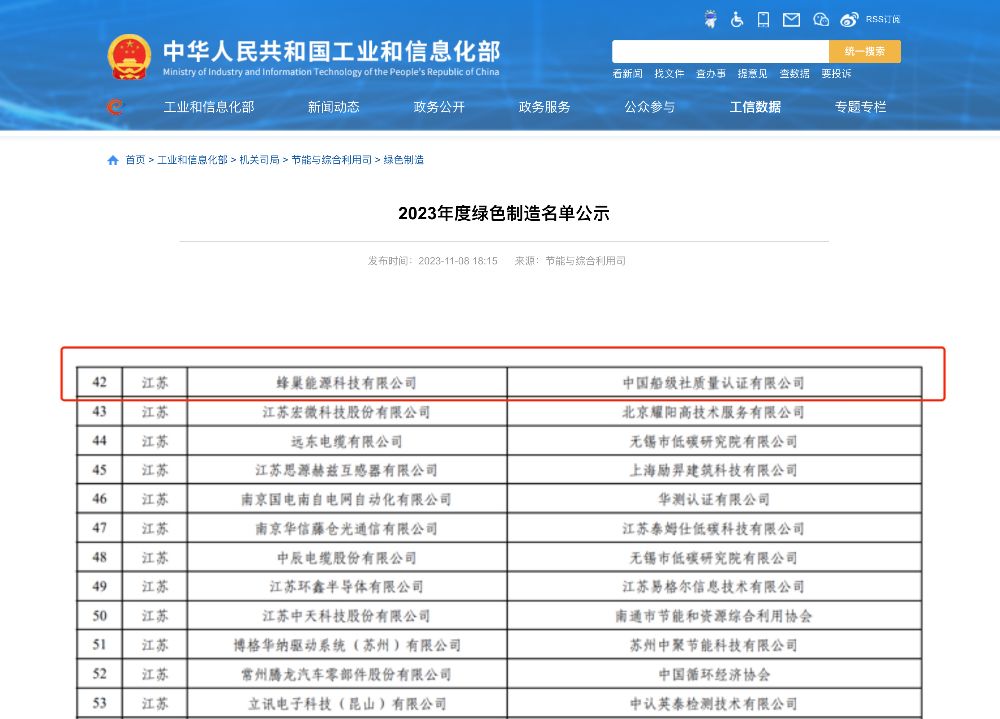
Task: Click table cell 江苏思源赫兹互感器有限公司
Action: click(347, 470)
